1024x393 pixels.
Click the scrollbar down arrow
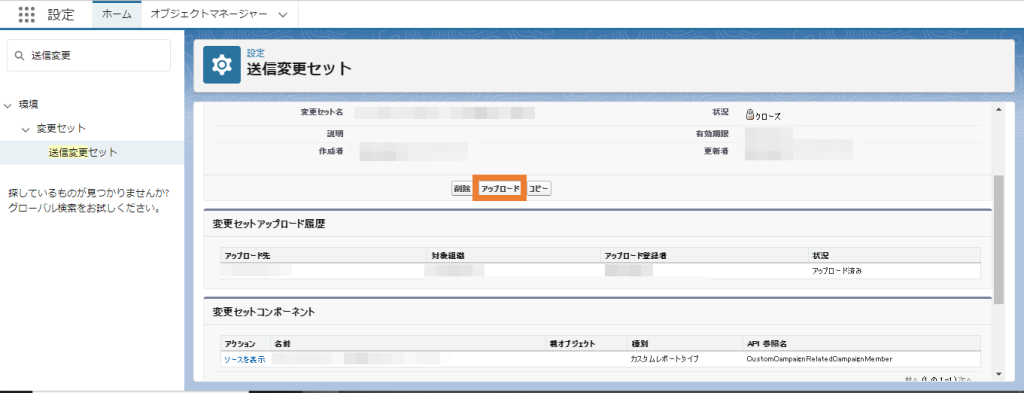998,373
